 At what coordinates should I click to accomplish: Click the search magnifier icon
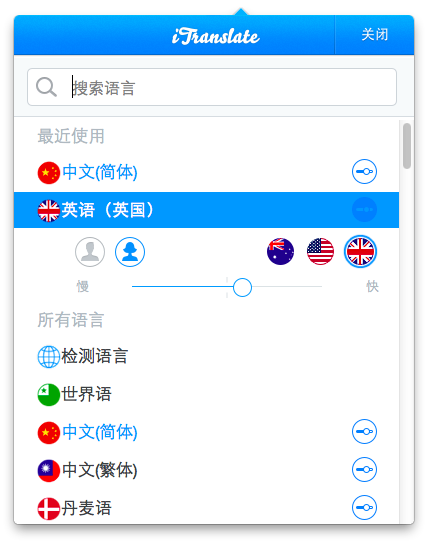pos(46,87)
